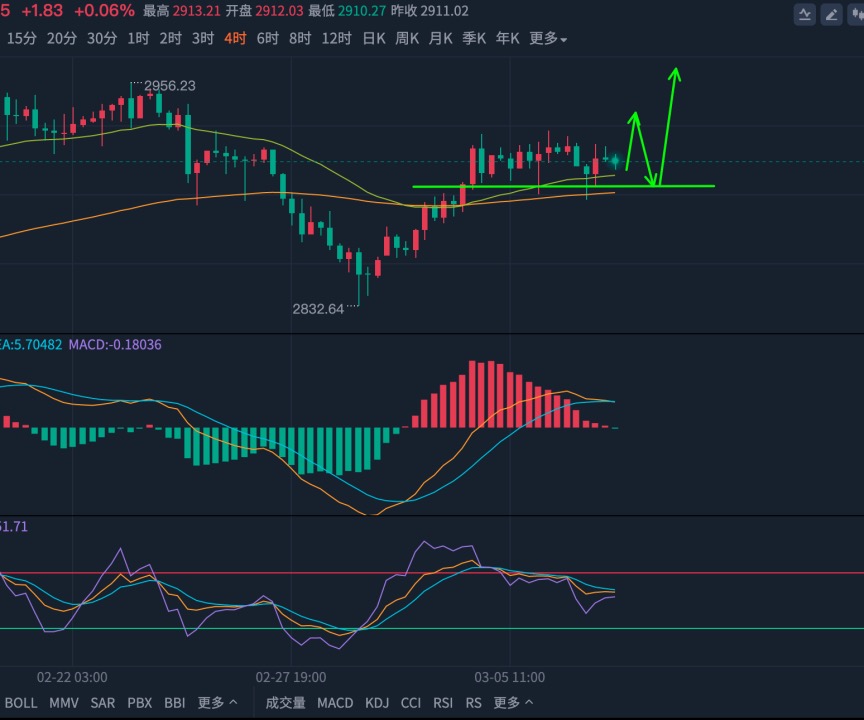The width and height of the screenshot is (864, 720).
Task: Switch to 季K quarterly chart
Action: click(474, 38)
